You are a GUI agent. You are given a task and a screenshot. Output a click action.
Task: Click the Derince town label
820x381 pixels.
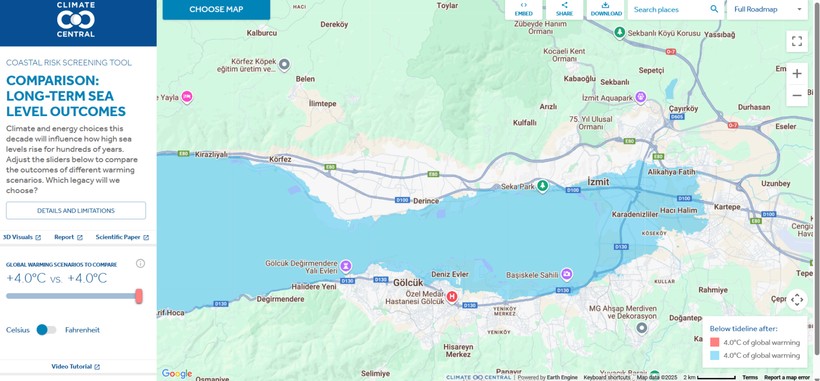[426, 201]
